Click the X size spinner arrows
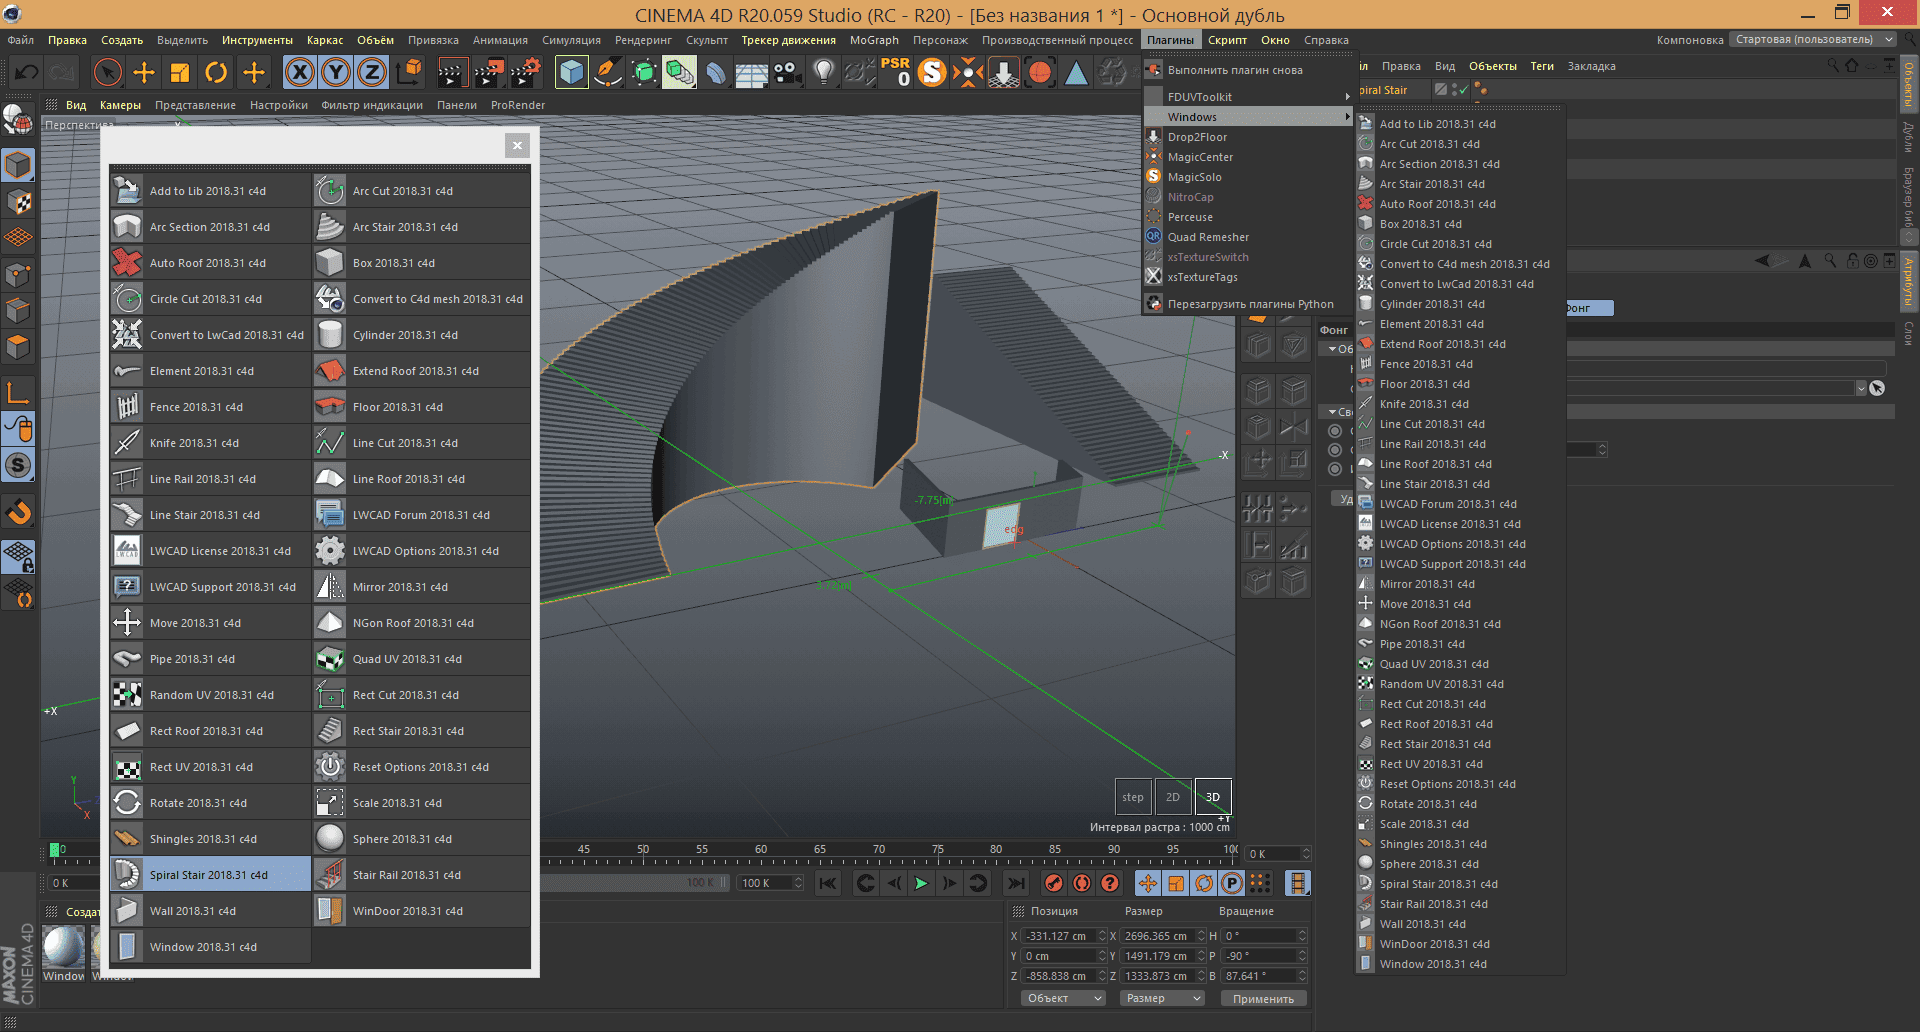 point(1201,936)
